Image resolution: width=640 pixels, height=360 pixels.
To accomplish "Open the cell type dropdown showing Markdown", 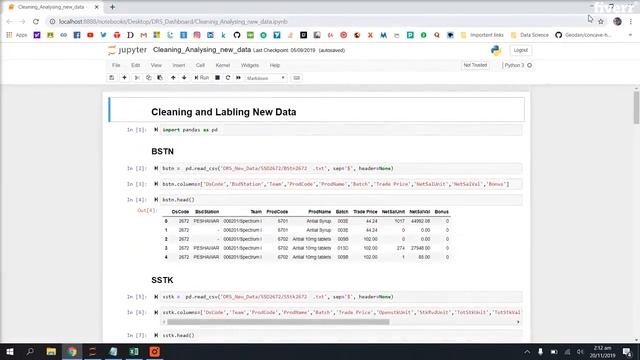I will 266,78.
